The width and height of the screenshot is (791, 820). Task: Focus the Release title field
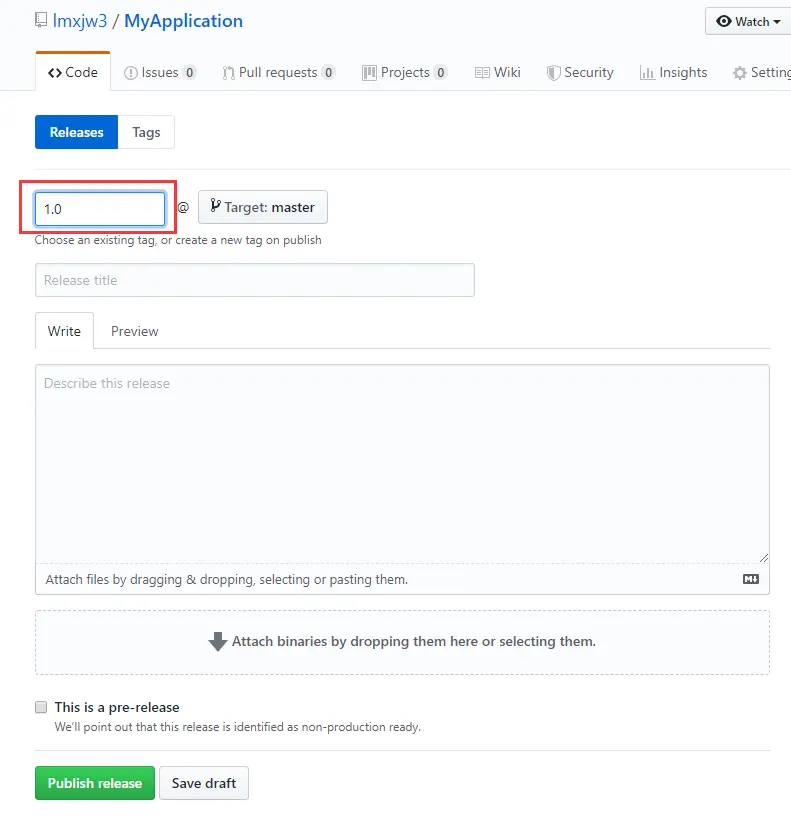tap(255, 280)
